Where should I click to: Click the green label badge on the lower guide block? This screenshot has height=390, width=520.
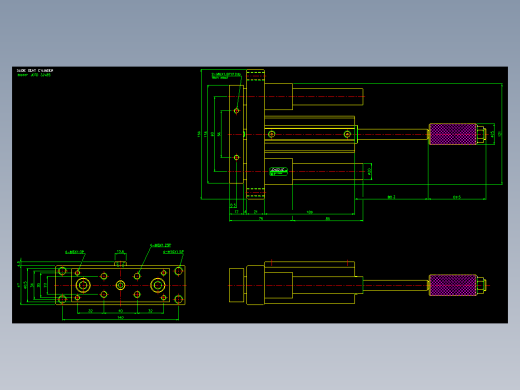click(278, 172)
